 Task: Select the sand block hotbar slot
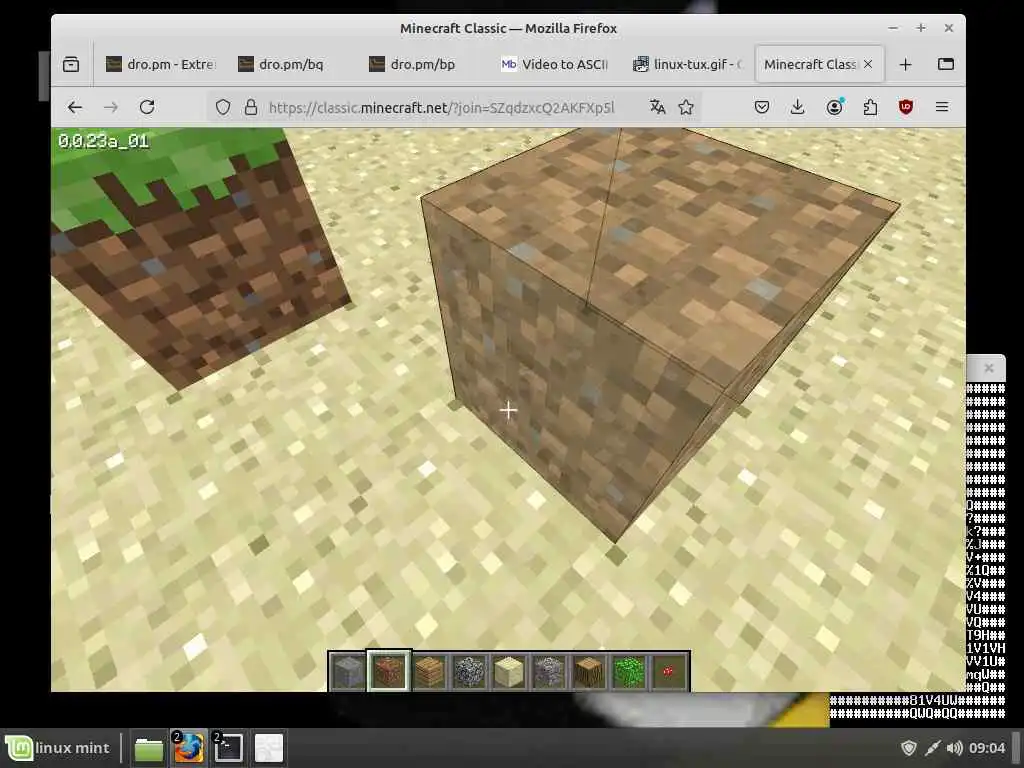[x=509, y=671]
